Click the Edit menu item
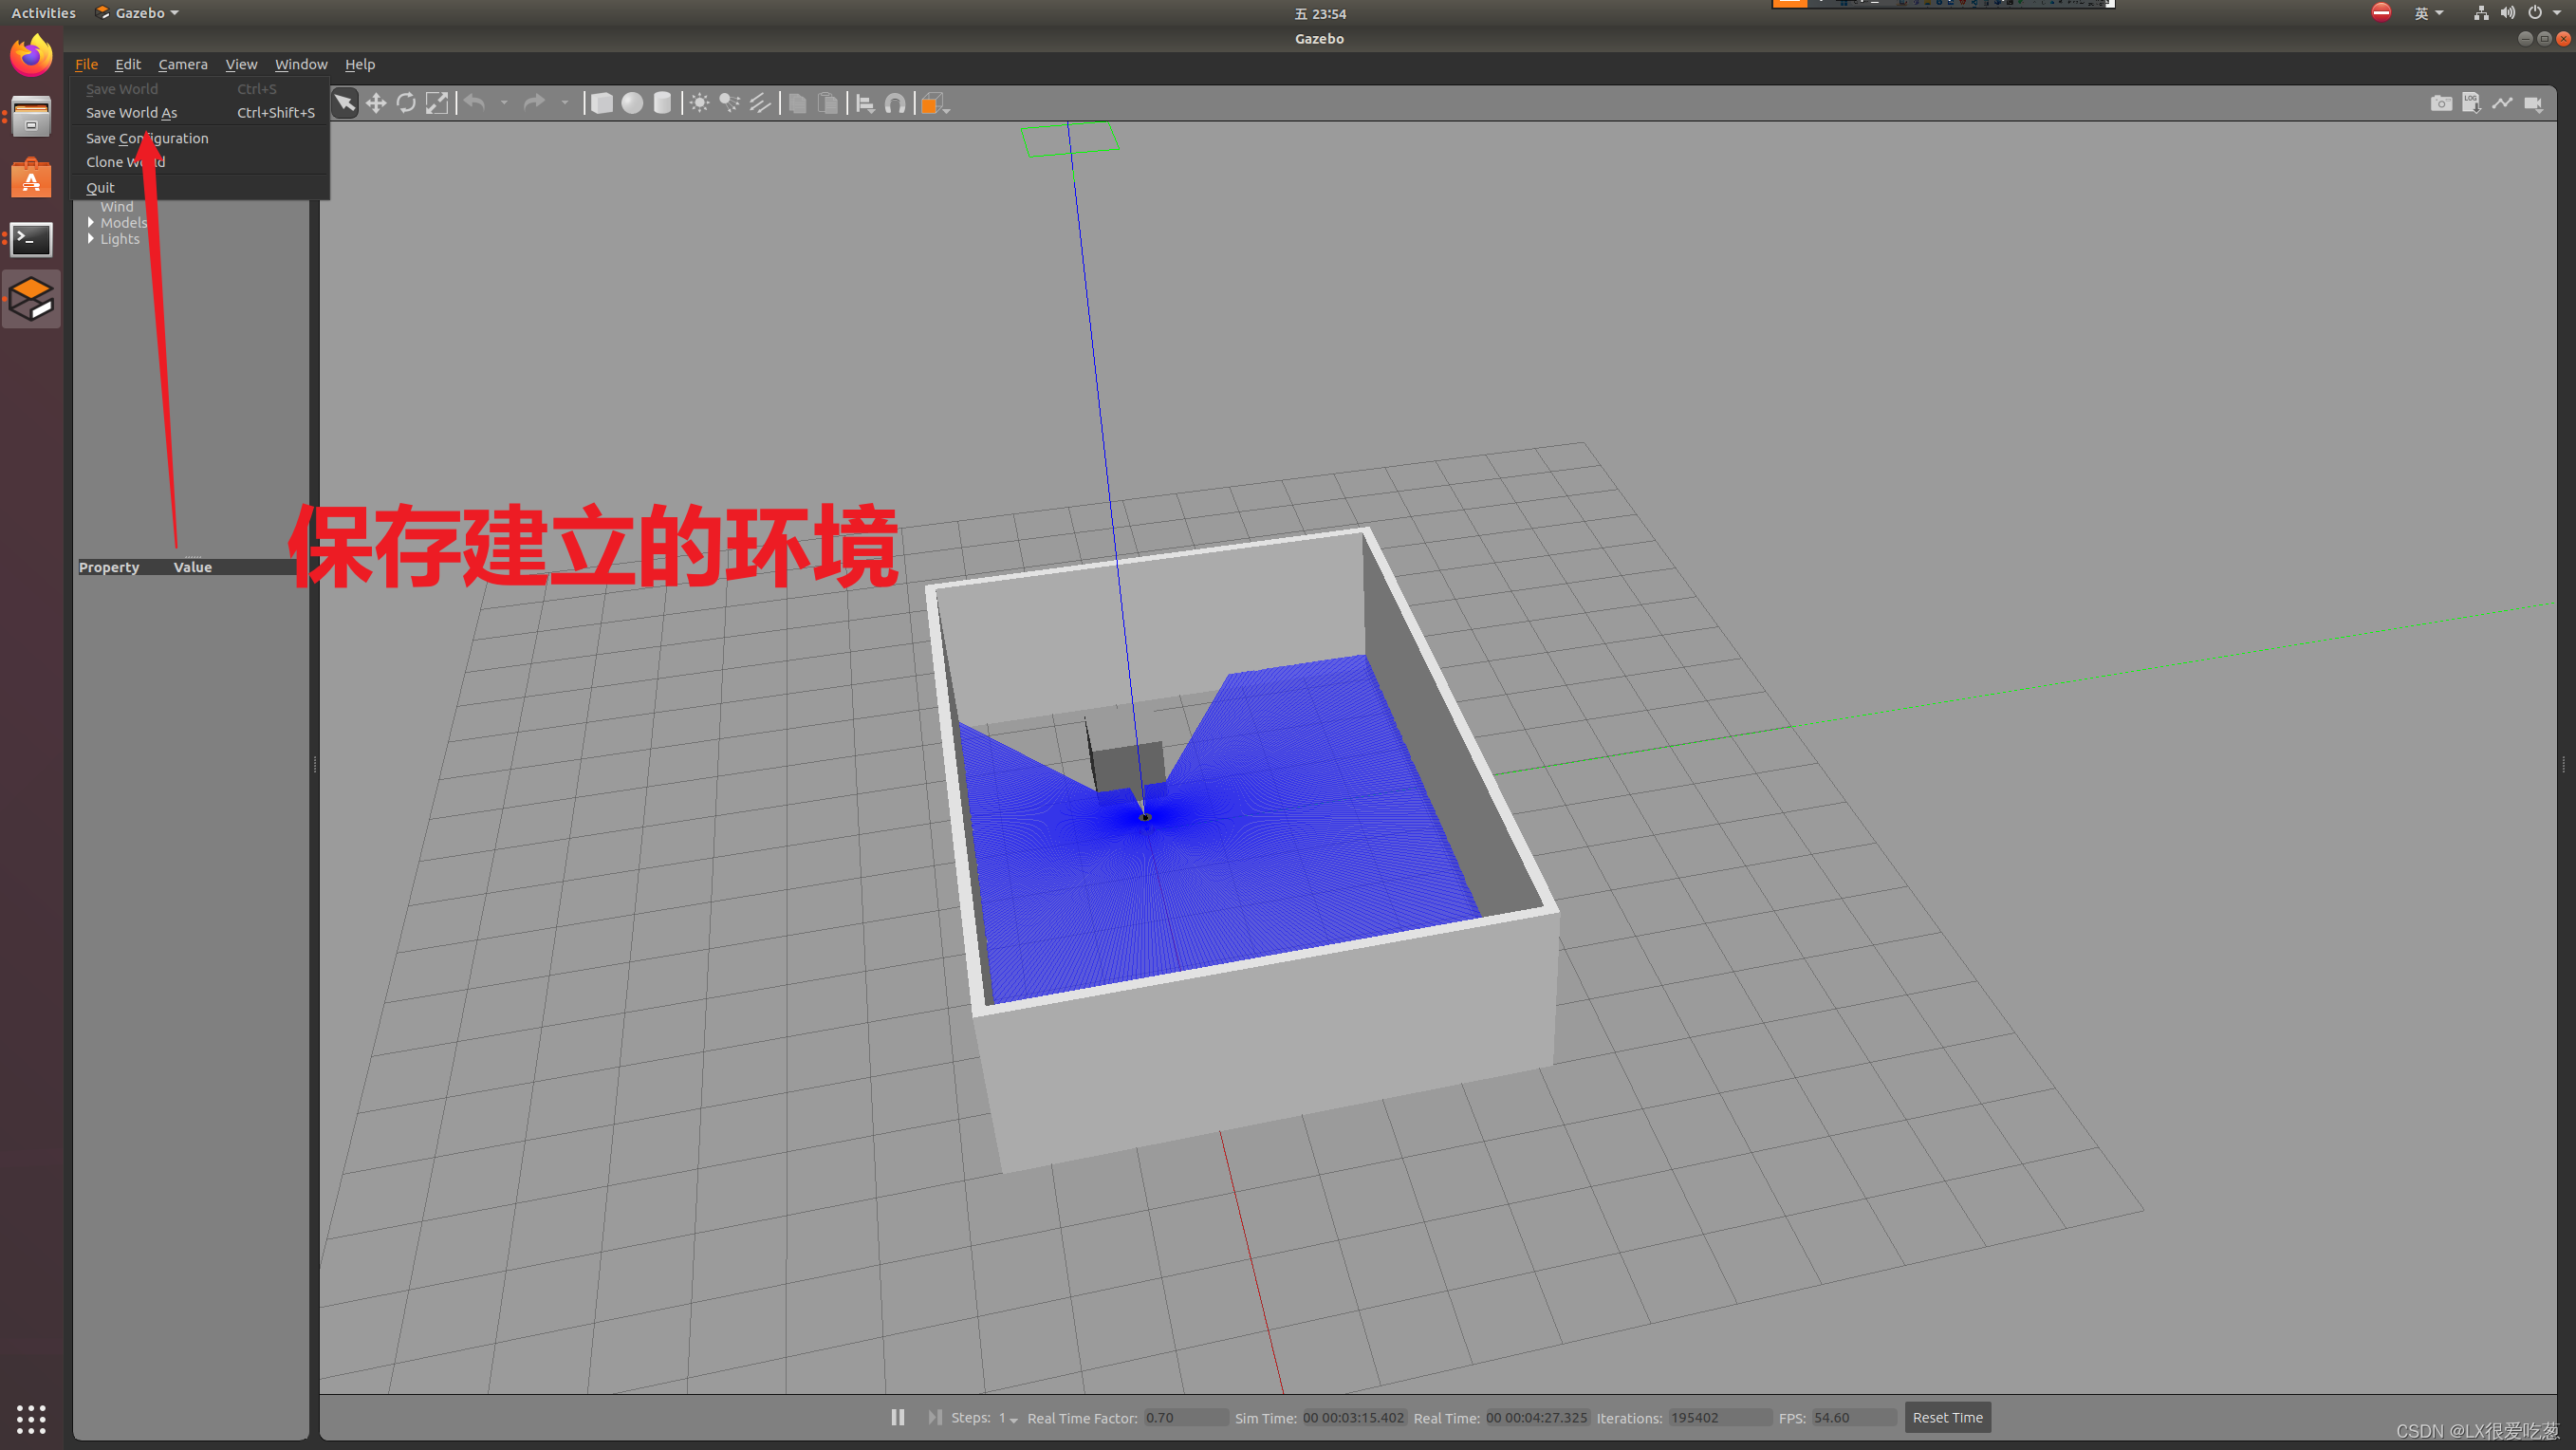This screenshot has width=2576, height=1450. (x=127, y=64)
